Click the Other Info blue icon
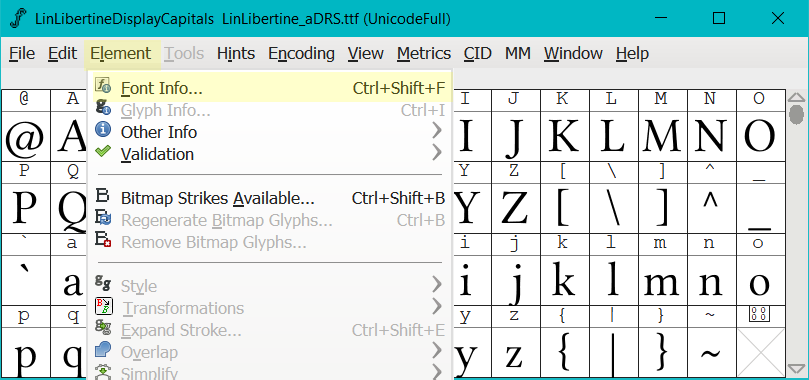Viewport: 809px width, 380px height. (x=103, y=130)
